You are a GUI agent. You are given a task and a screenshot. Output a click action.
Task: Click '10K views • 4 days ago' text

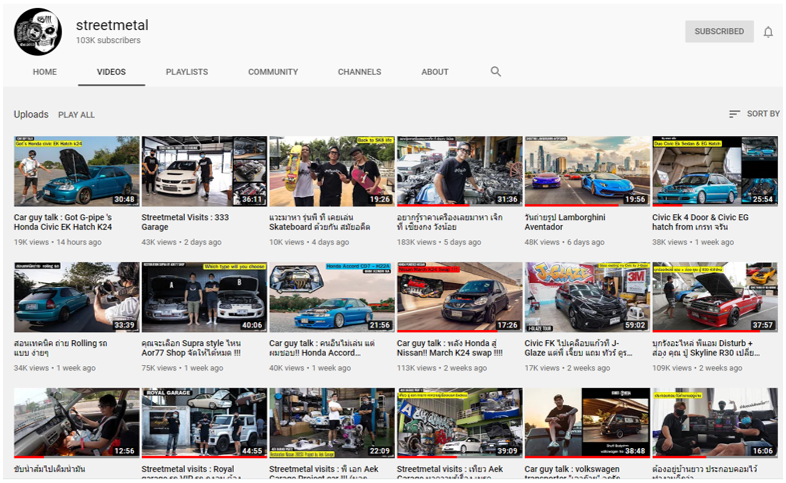tap(309, 242)
